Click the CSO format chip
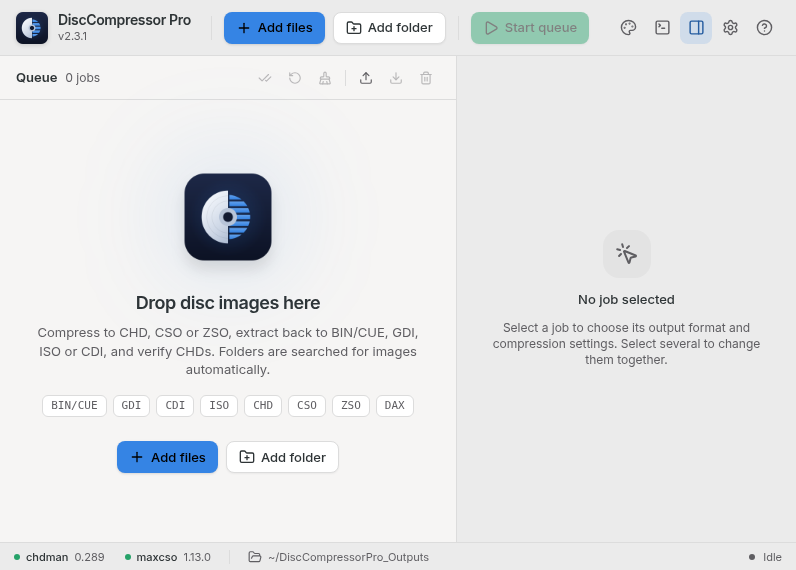The width and height of the screenshot is (796, 570). coord(307,406)
